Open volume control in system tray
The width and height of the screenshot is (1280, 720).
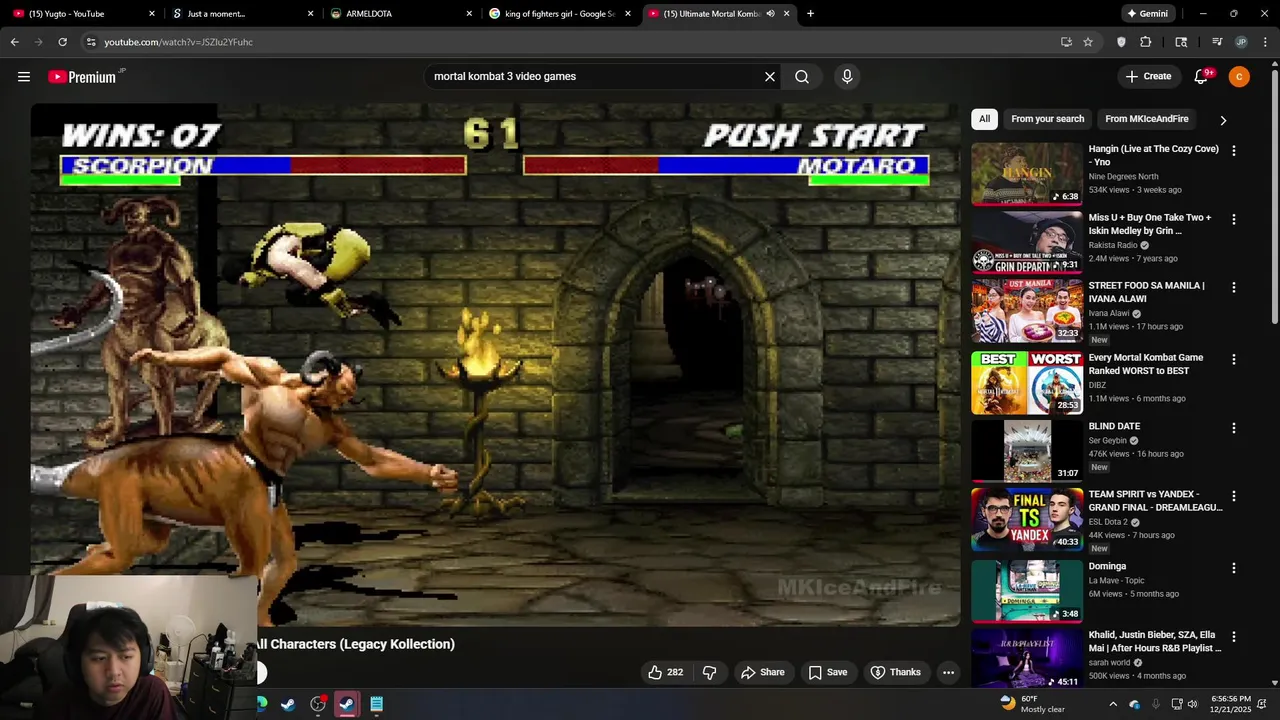tap(1193, 704)
